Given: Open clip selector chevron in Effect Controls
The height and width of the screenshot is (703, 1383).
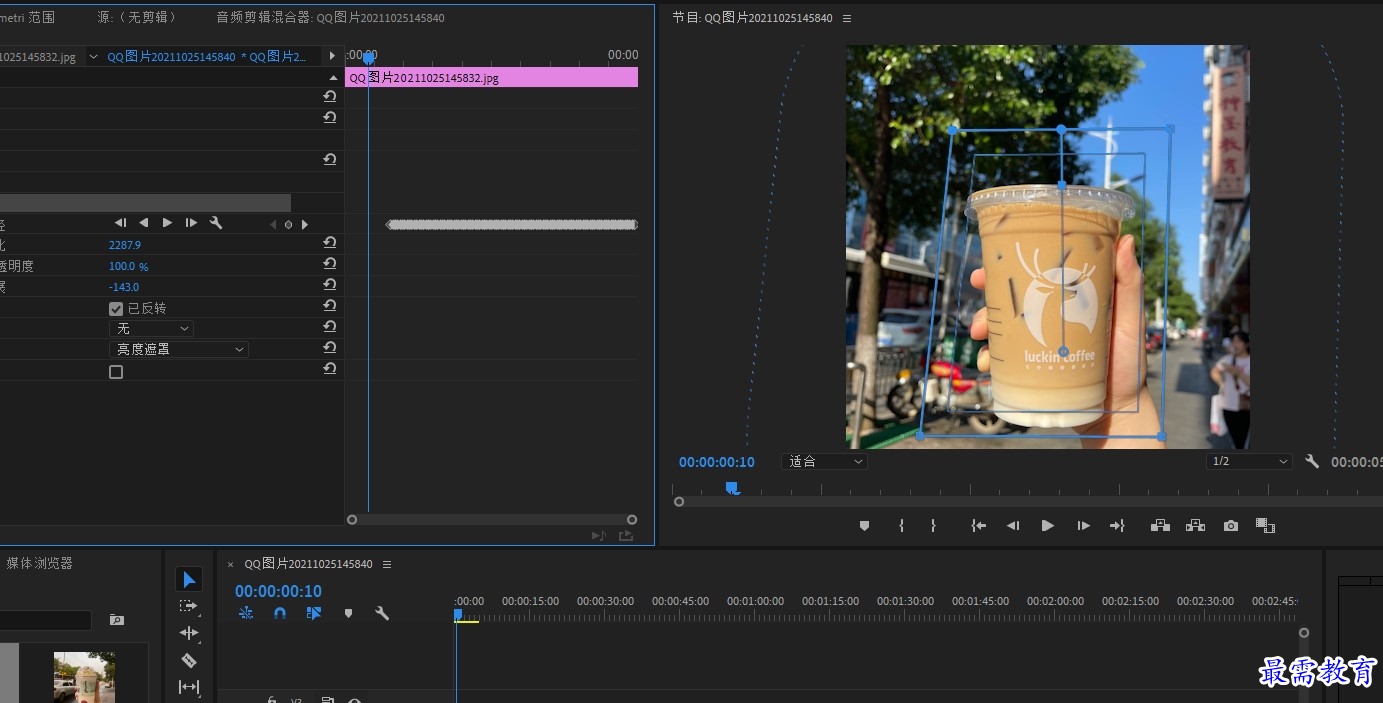Looking at the screenshot, I should point(94,57).
